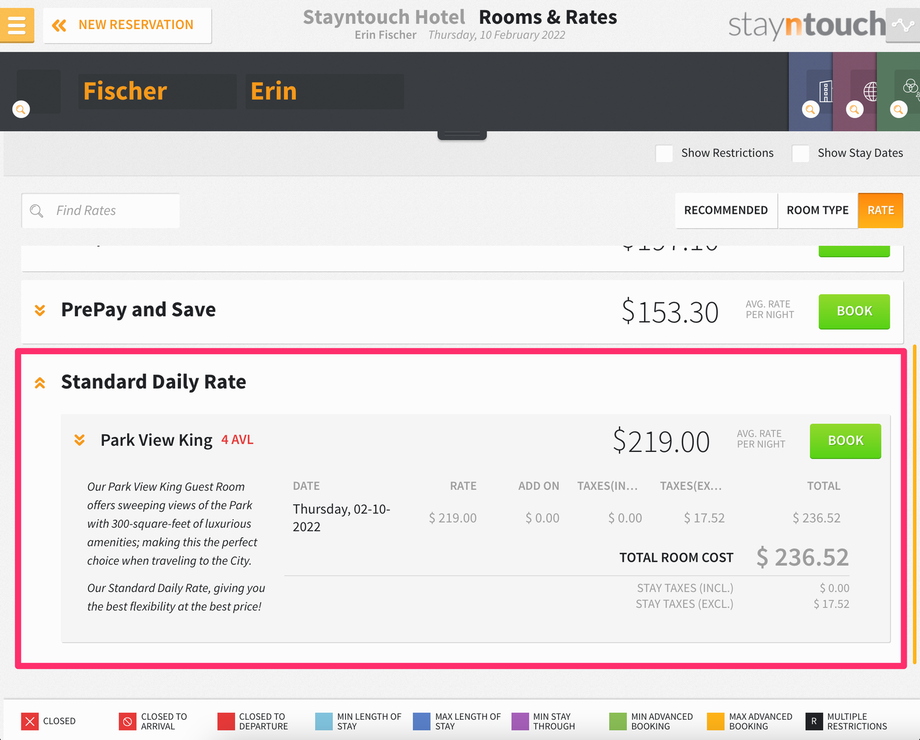This screenshot has width=920, height=740.
Task: Open the travel agent globe card
Action: click(x=870, y=91)
